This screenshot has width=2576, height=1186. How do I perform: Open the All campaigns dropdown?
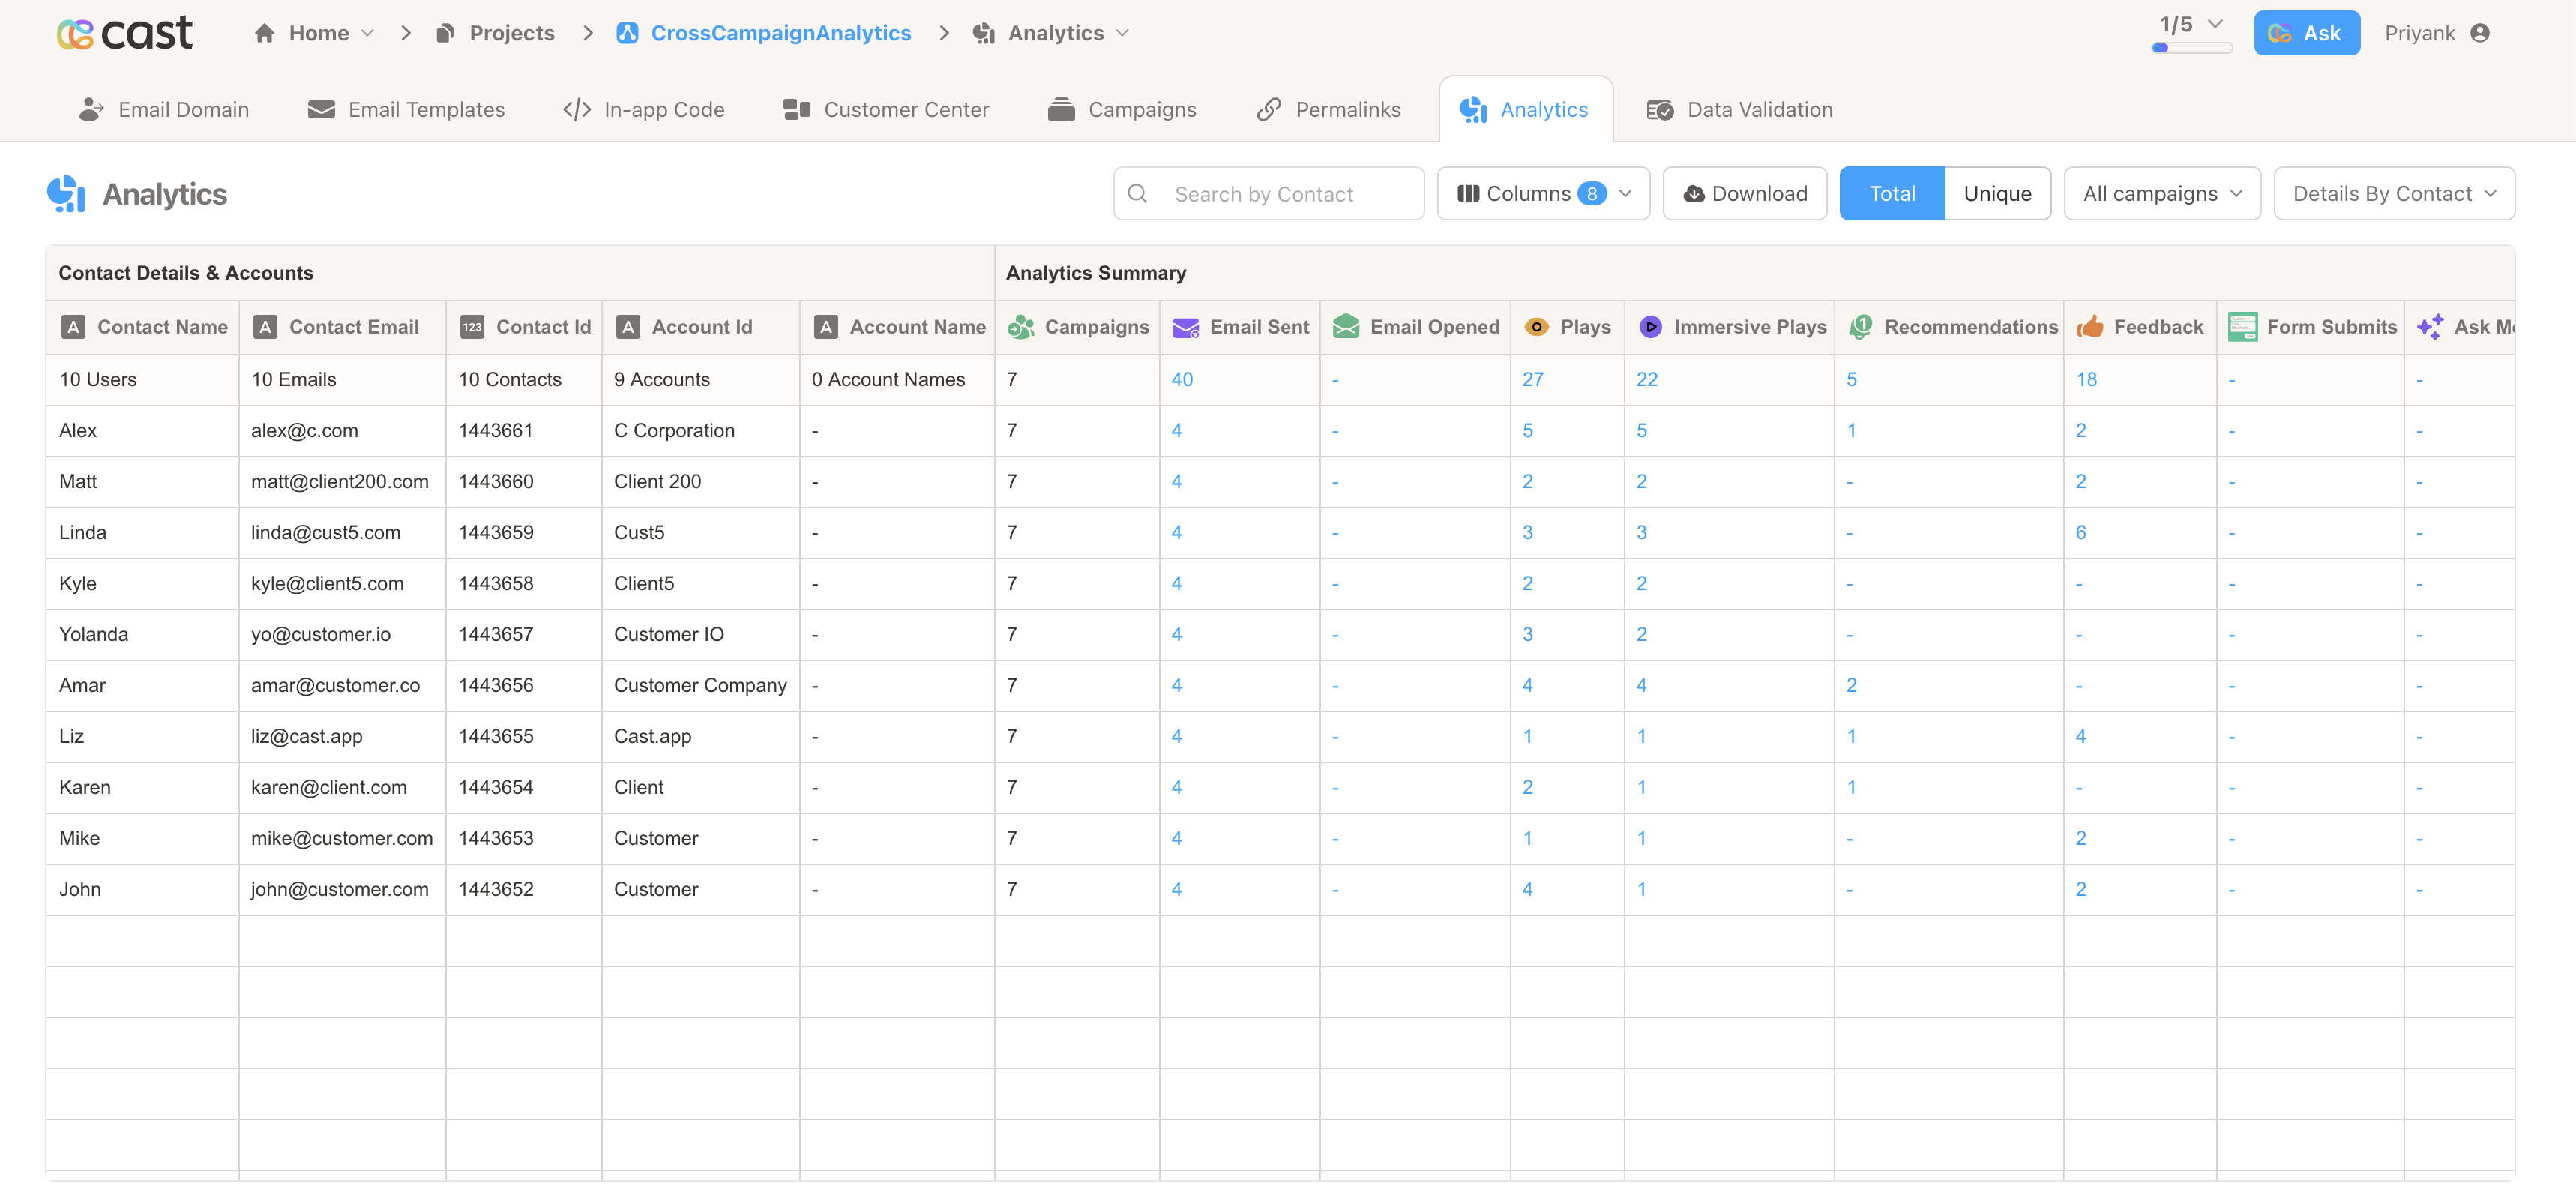click(x=2162, y=193)
